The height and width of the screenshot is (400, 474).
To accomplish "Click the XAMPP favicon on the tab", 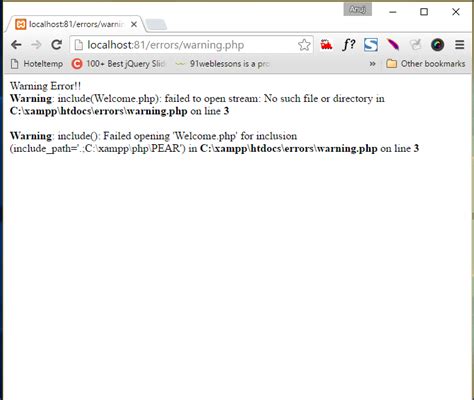I will pos(21,24).
